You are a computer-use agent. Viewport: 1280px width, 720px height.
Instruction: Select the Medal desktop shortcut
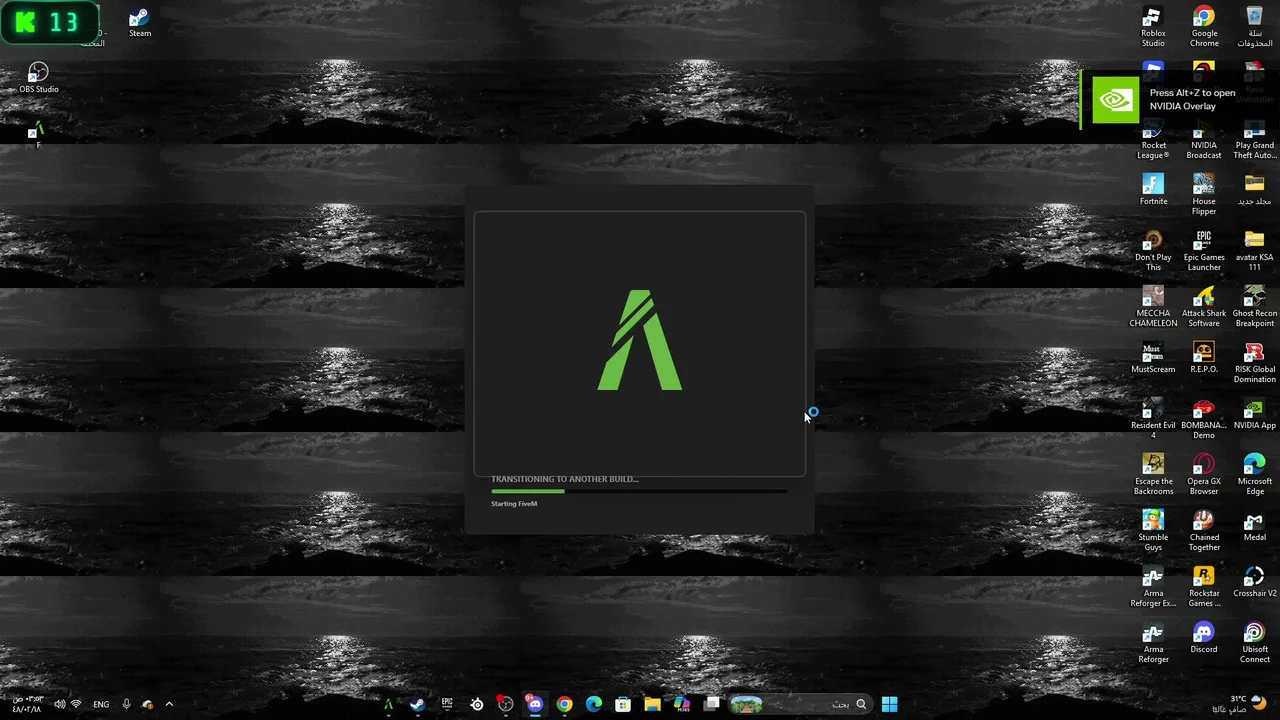point(1255,526)
